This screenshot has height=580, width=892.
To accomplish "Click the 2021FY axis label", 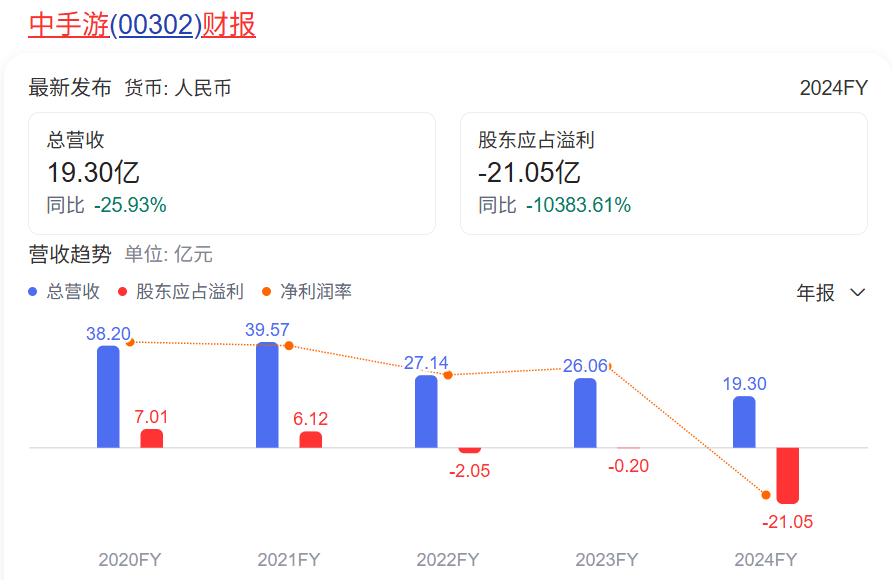I will [289, 560].
